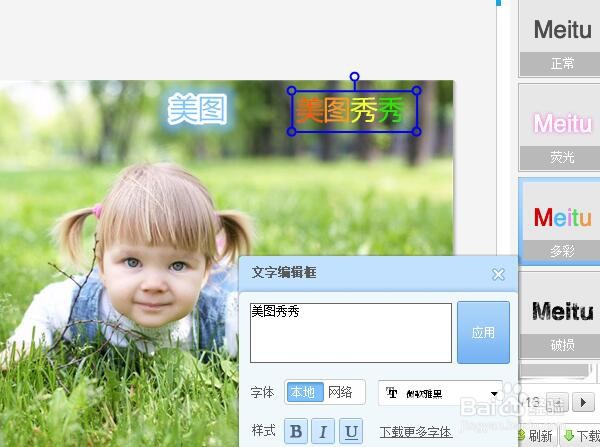600x447 pixels.
Task: Switch font source to 网络
Action: click(x=341, y=392)
